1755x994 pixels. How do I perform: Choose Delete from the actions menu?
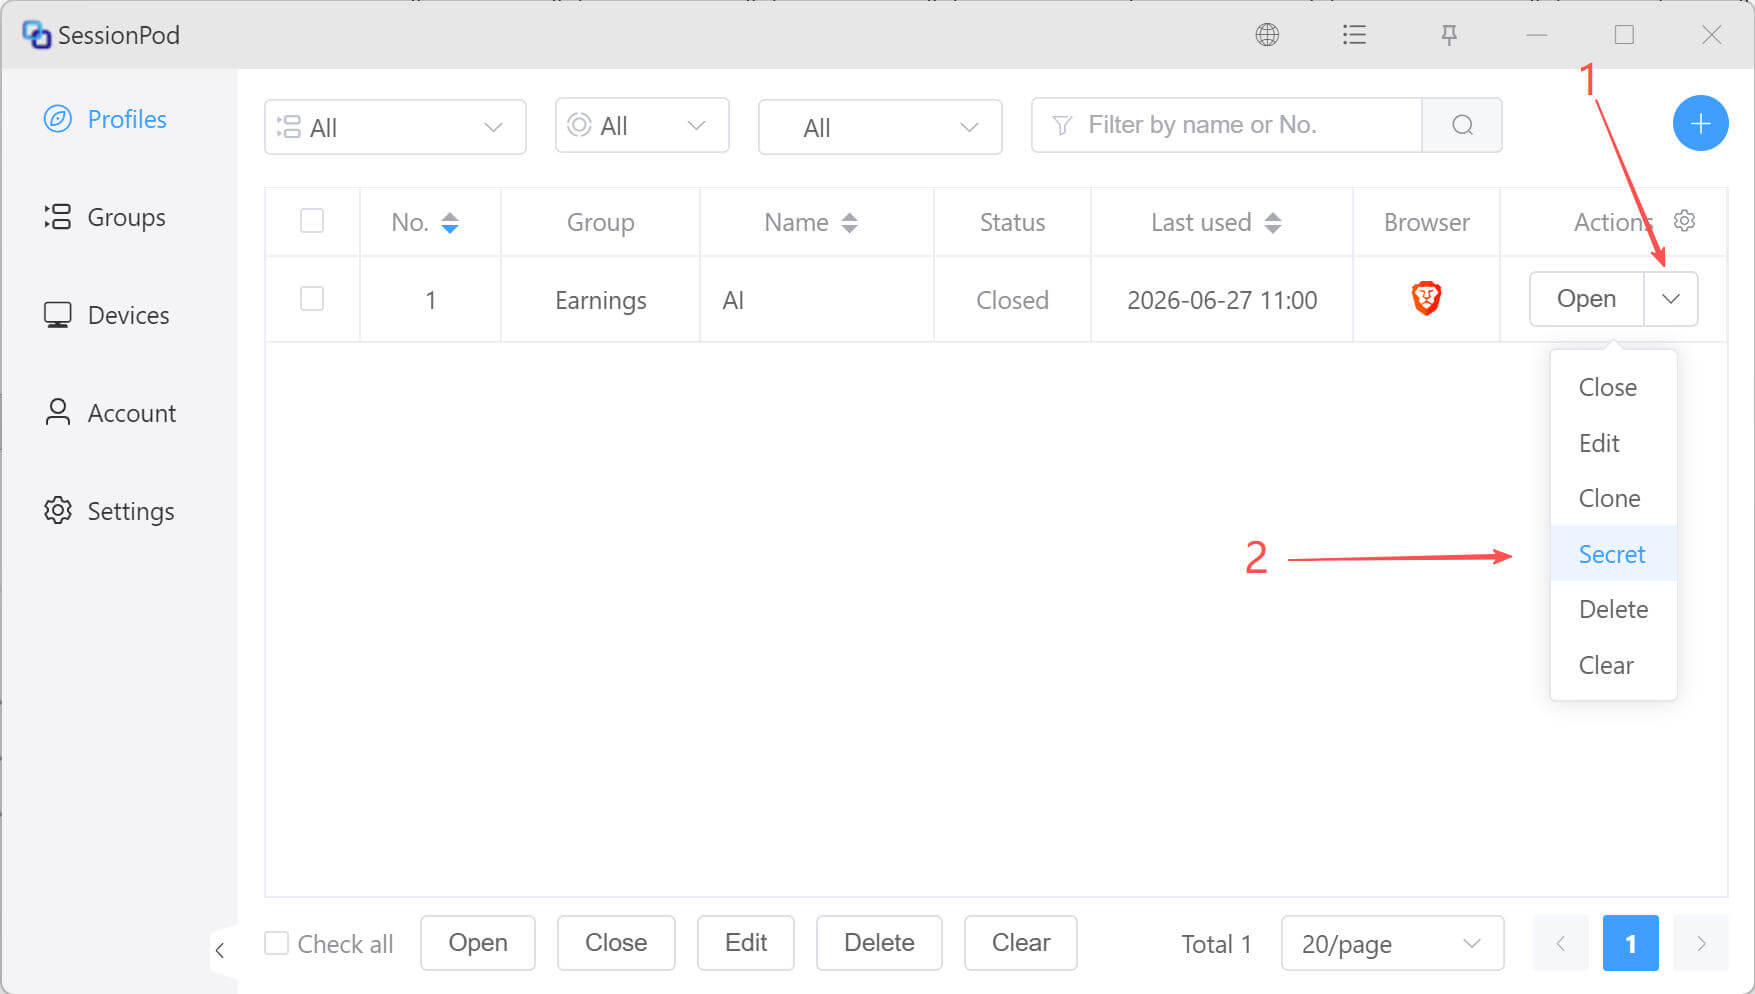(1613, 609)
